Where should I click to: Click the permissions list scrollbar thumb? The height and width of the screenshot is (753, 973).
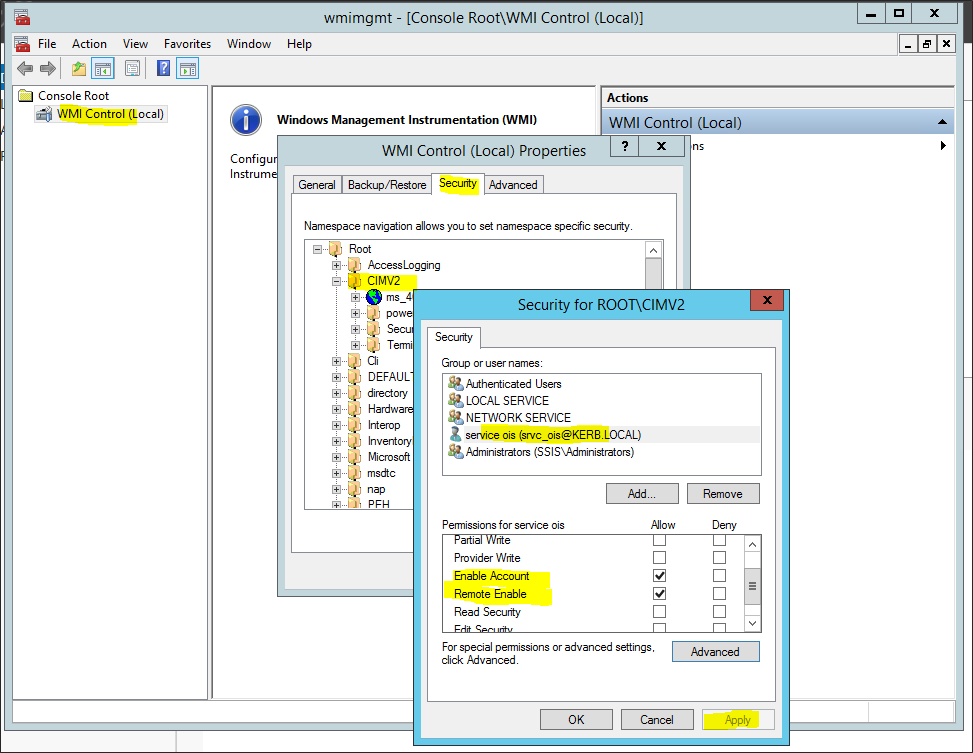(752, 586)
